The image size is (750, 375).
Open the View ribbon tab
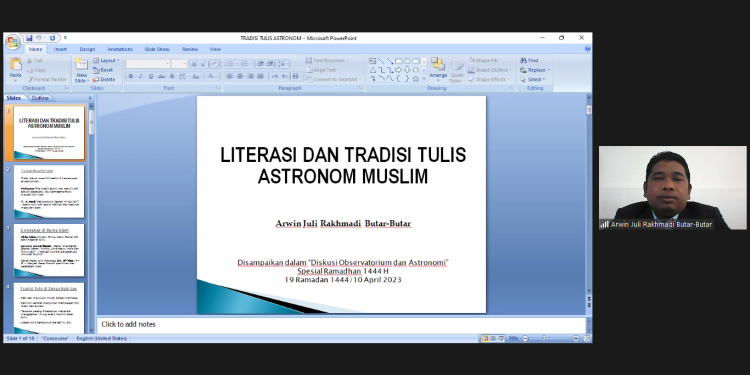(x=215, y=49)
